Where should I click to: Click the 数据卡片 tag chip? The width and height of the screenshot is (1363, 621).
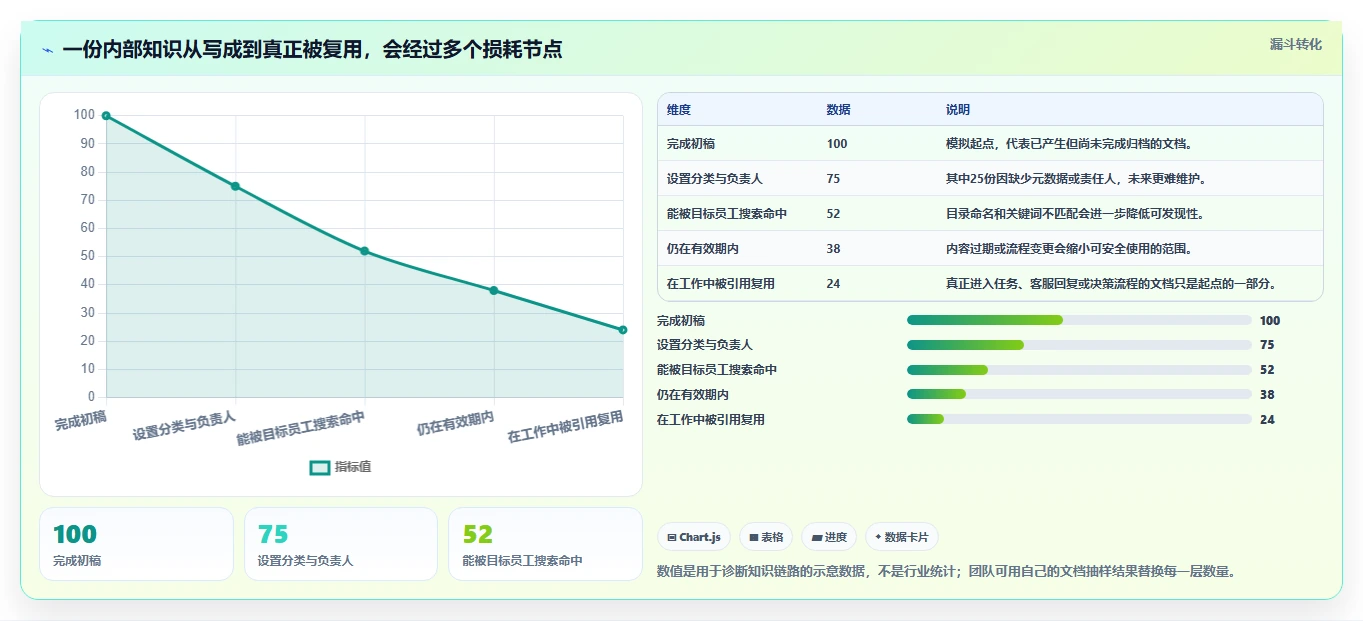(x=901, y=537)
